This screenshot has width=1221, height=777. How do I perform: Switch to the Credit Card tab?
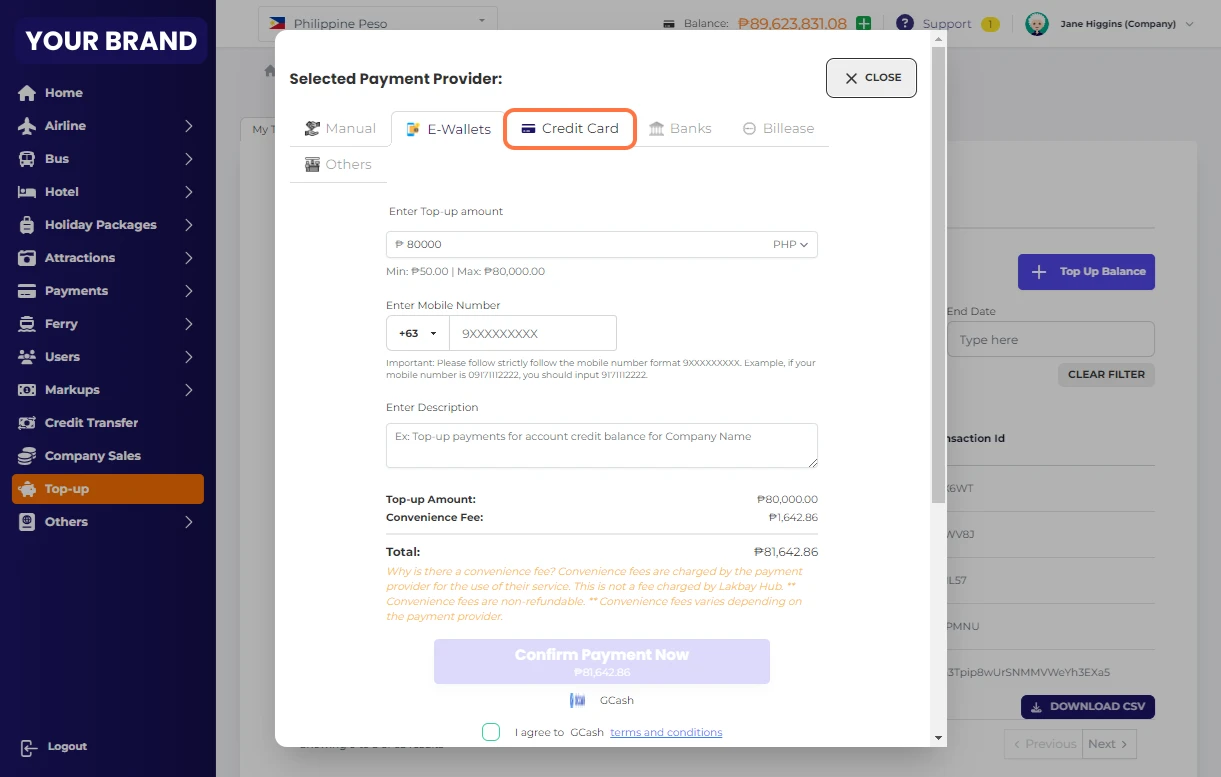pyautogui.click(x=570, y=129)
